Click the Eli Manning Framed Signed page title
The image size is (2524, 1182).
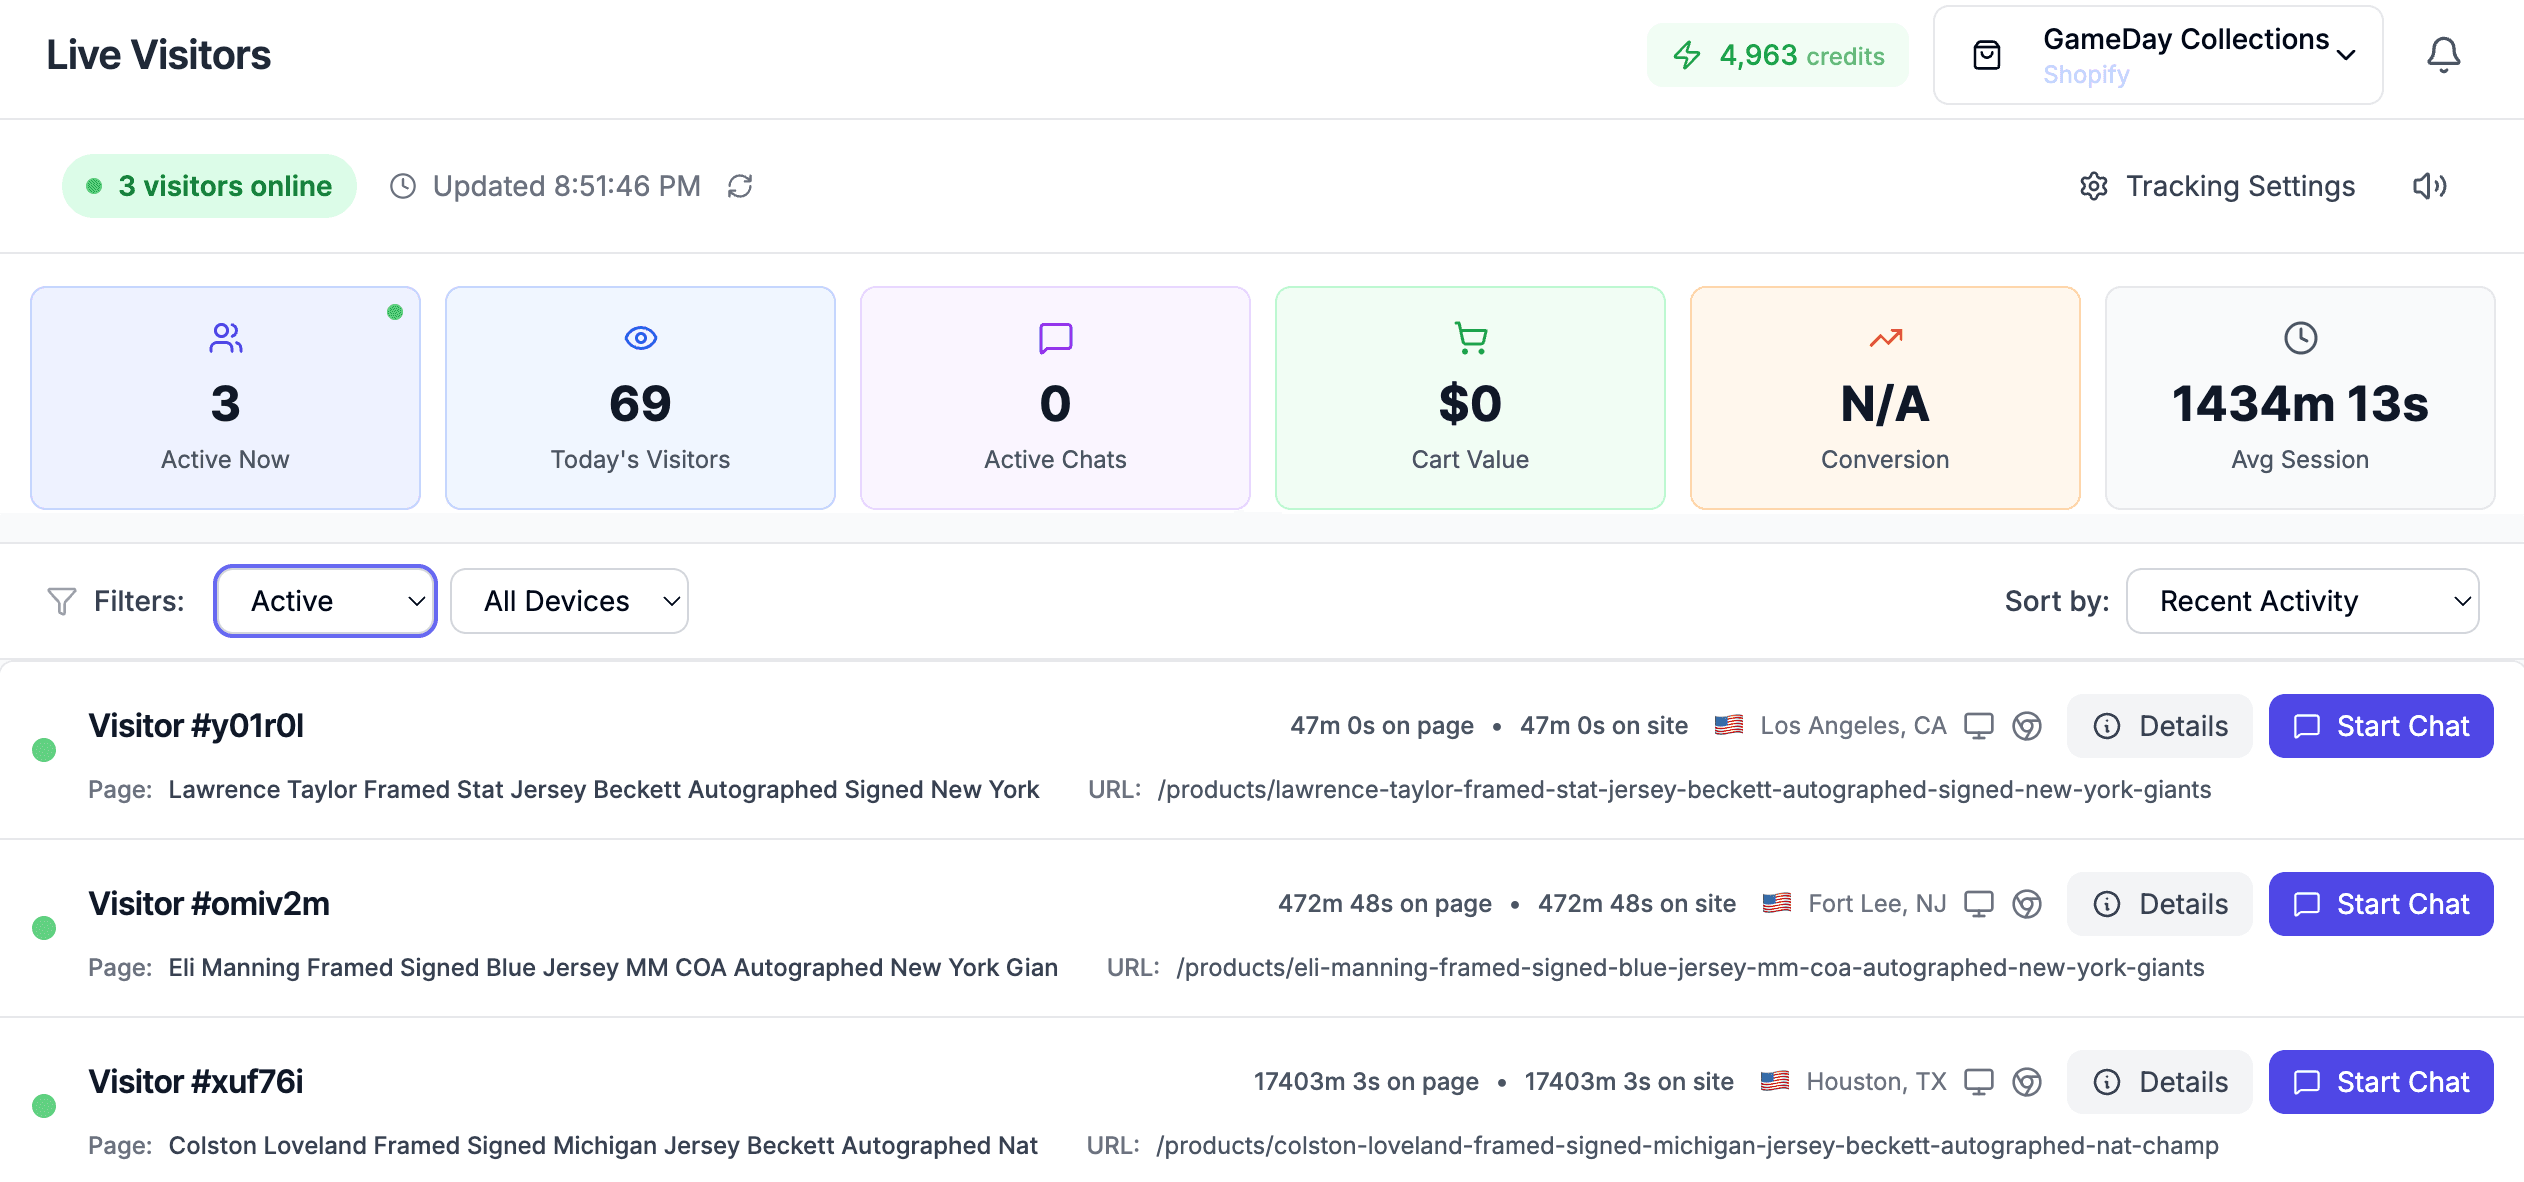[x=613, y=968]
